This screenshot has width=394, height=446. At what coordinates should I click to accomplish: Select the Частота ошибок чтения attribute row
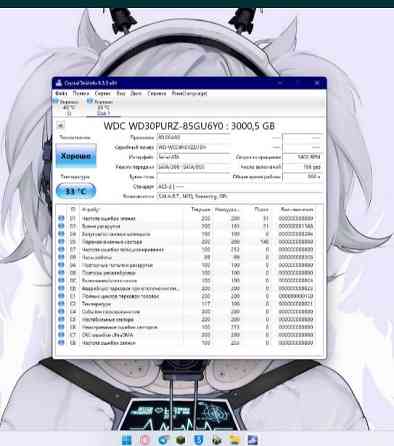pyautogui.click(x=186, y=218)
